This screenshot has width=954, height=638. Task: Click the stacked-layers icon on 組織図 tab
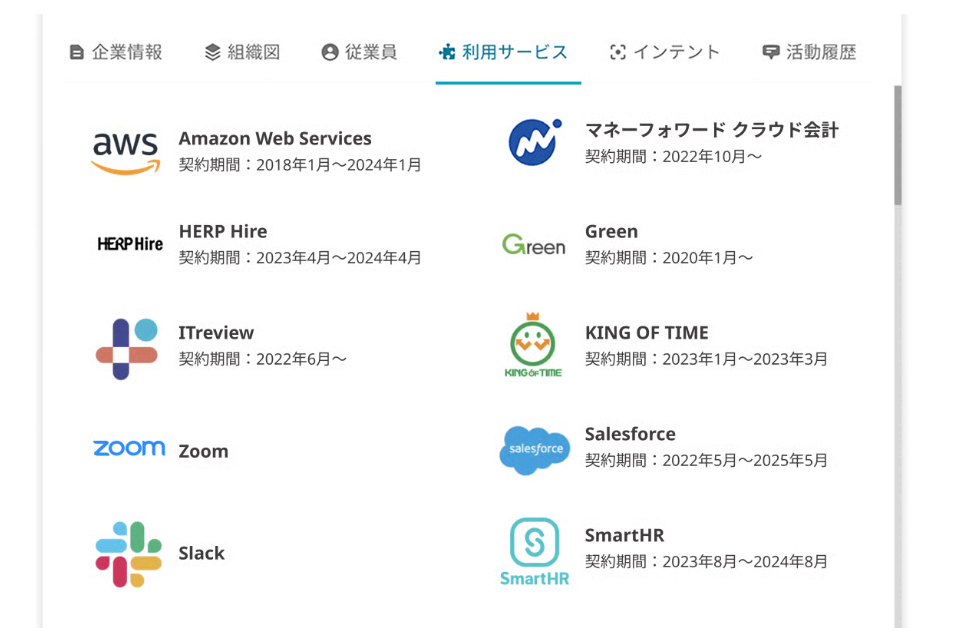[211, 52]
